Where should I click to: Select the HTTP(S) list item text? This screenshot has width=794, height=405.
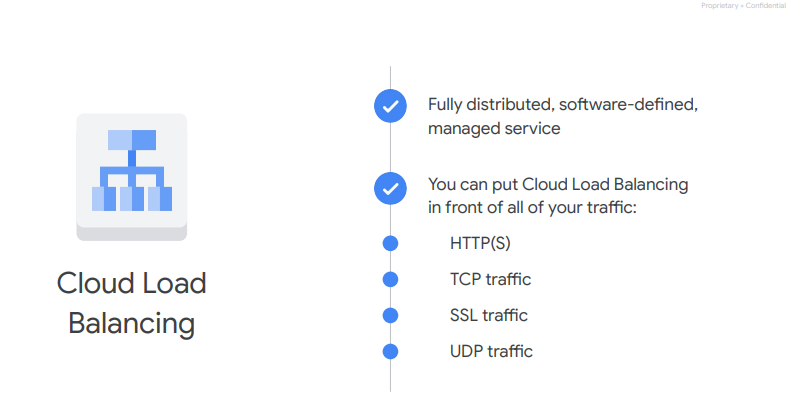click(481, 243)
